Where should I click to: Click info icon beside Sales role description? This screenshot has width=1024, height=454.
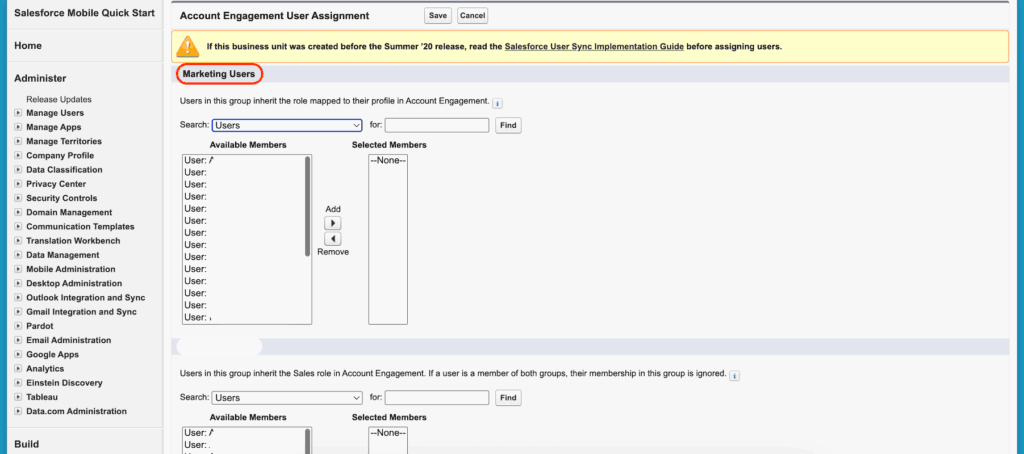pyautogui.click(x=734, y=376)
